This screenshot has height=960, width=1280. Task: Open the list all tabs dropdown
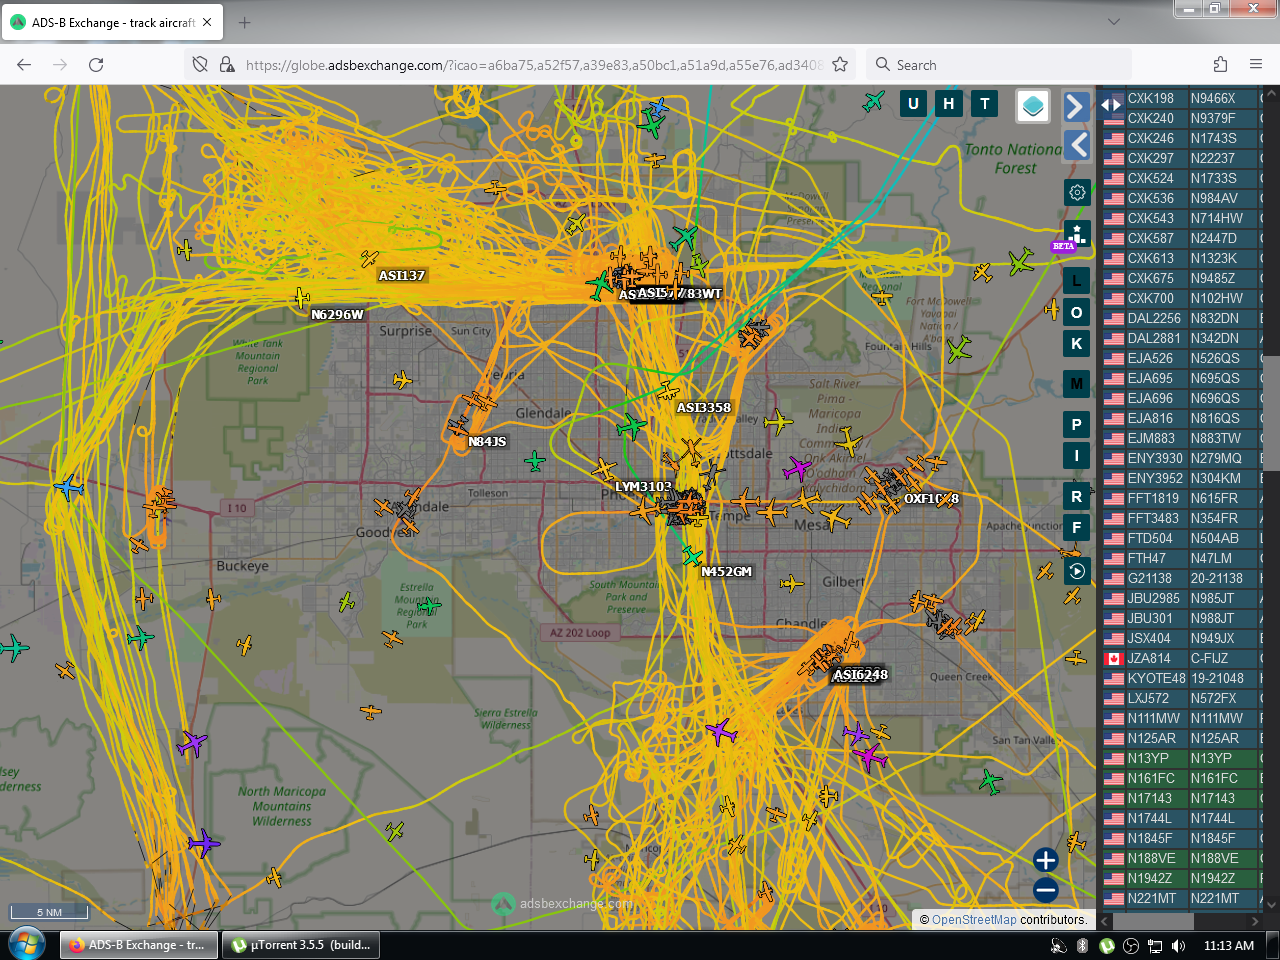(1114, 22)
